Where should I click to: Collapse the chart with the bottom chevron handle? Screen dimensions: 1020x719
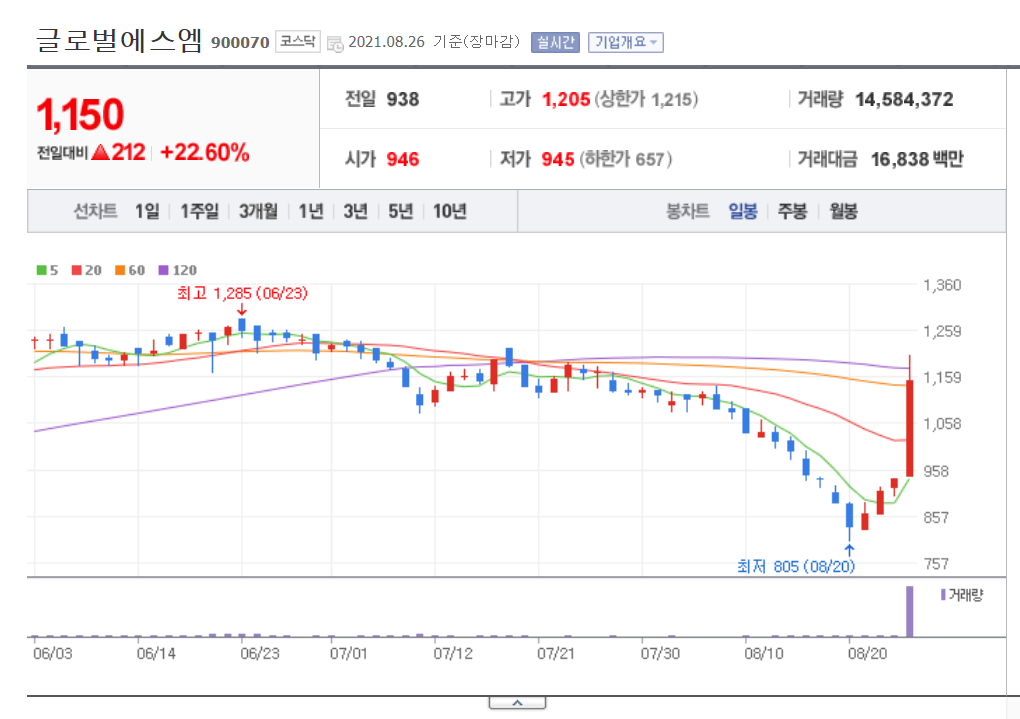tap(517, 703)
